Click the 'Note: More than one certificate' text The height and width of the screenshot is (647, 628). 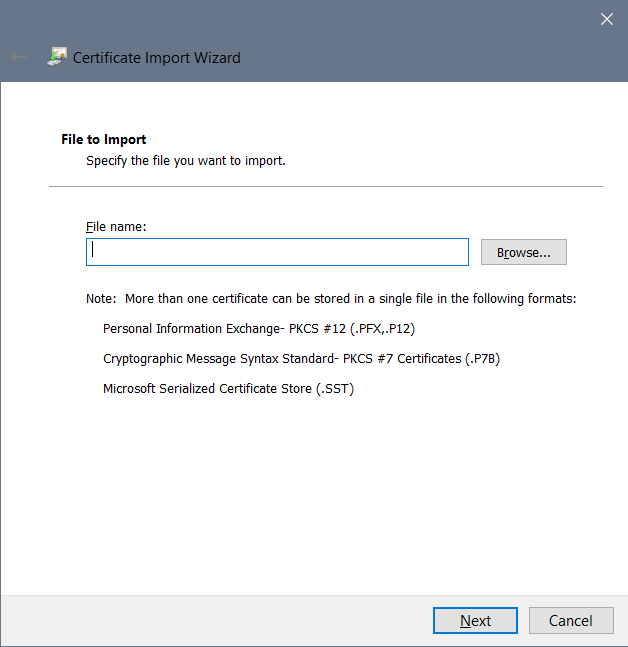[x=331, y=298]
